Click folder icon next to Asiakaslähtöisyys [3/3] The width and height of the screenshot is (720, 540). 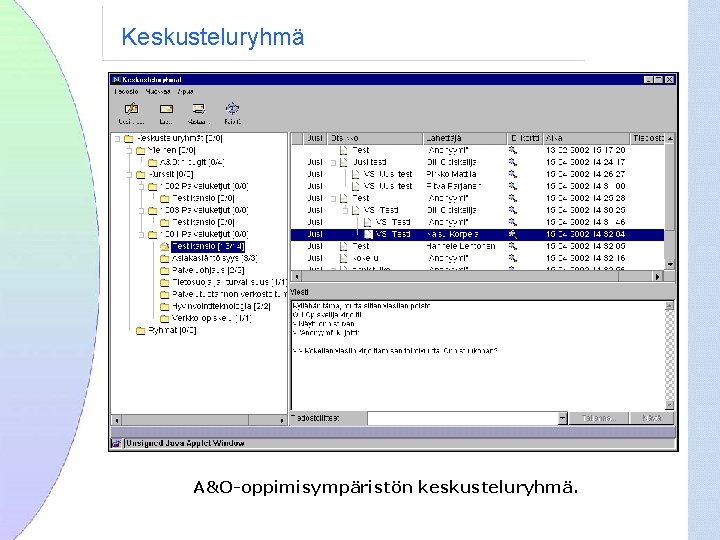(x=164, y=259)
